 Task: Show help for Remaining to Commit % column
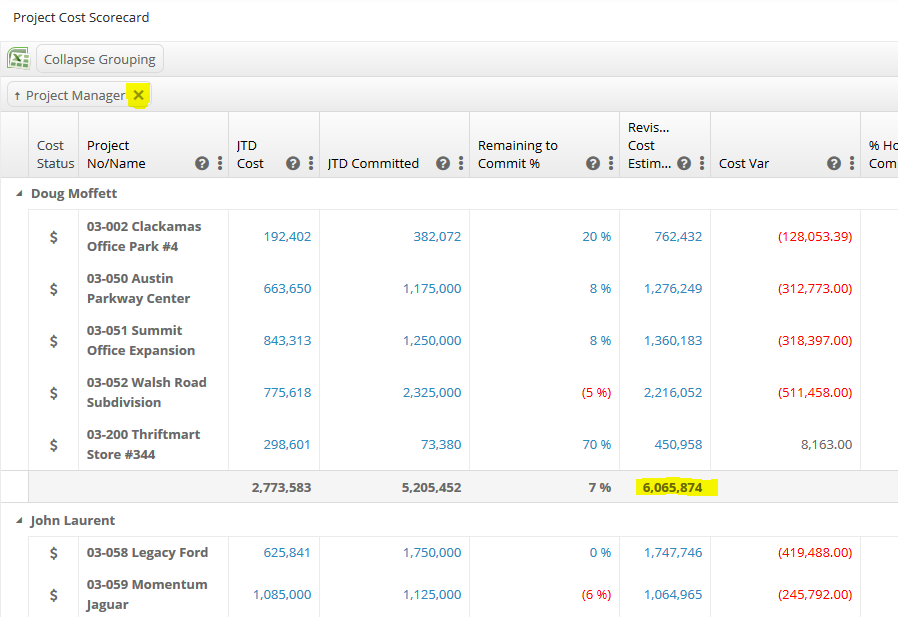[x=593, y=163]
